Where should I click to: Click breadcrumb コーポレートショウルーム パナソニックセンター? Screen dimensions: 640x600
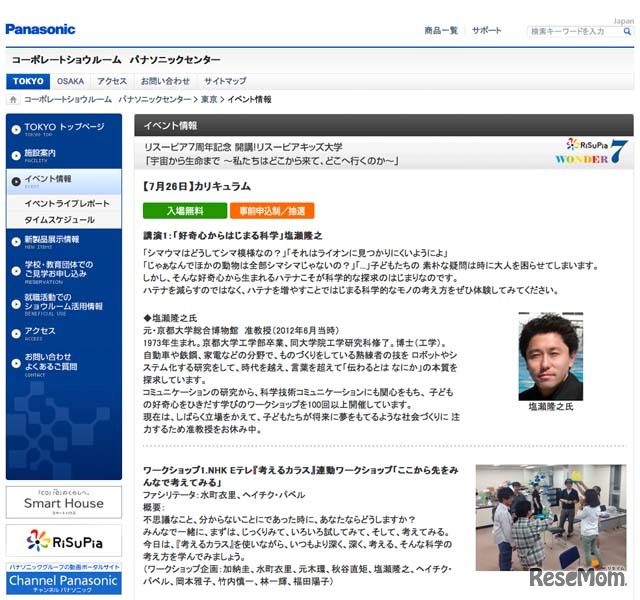(108, 99)
